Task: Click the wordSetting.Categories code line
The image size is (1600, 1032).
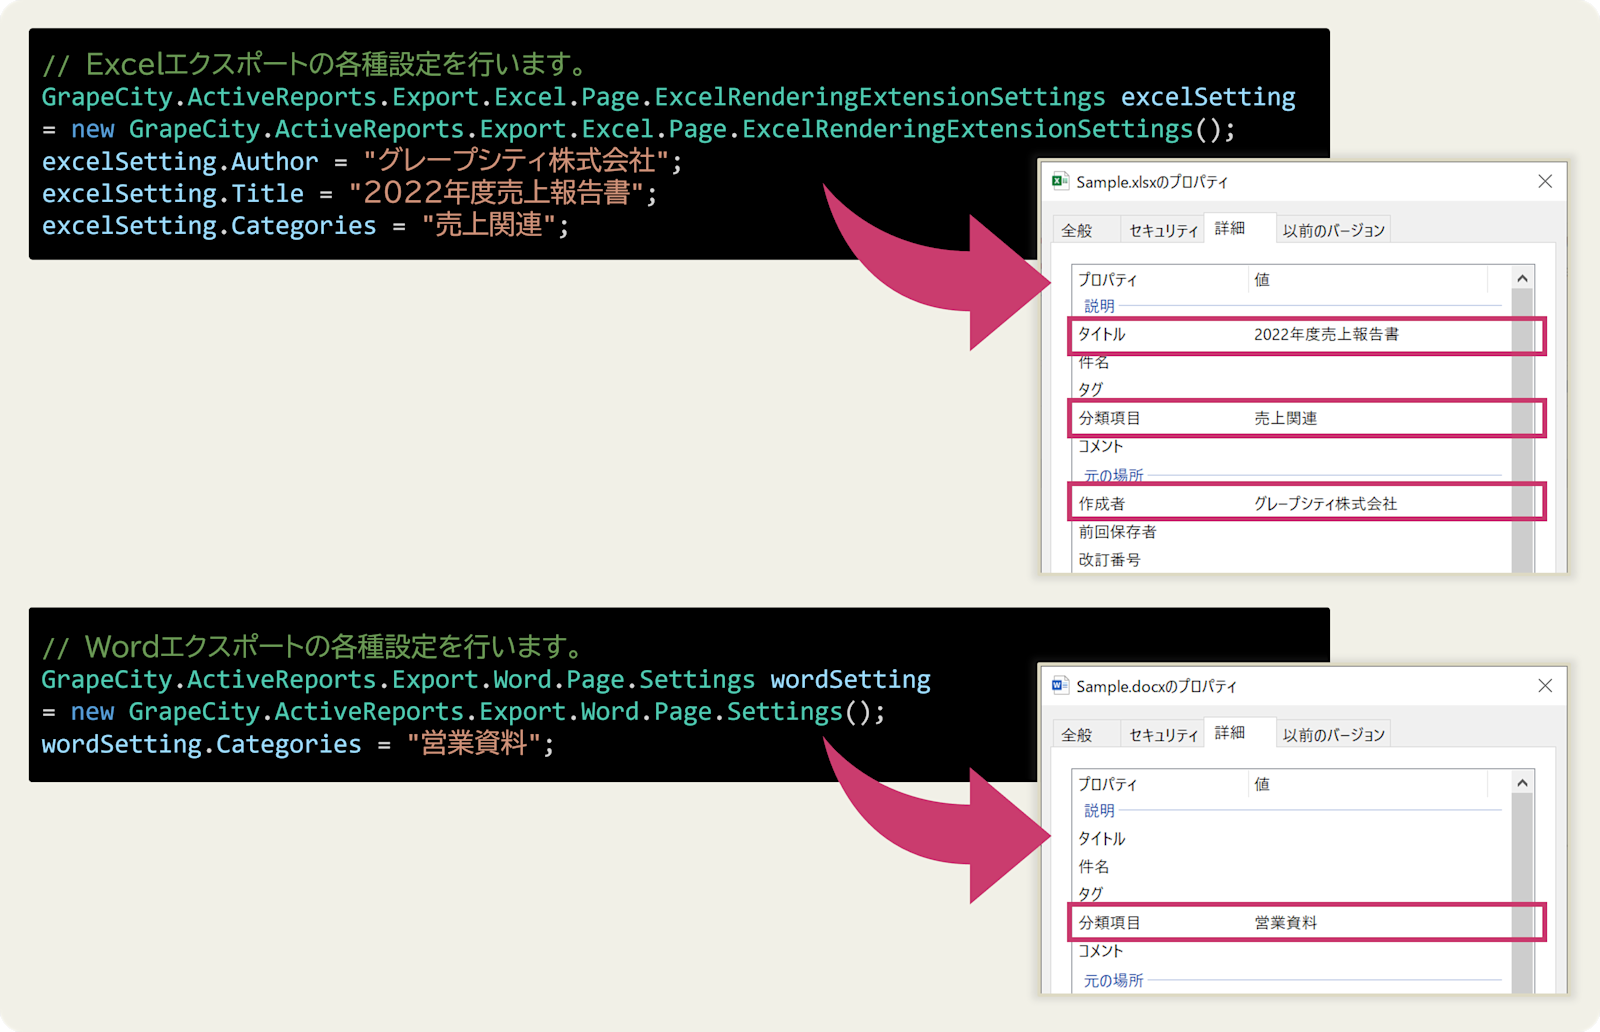Action: click(x=298, y=744)
